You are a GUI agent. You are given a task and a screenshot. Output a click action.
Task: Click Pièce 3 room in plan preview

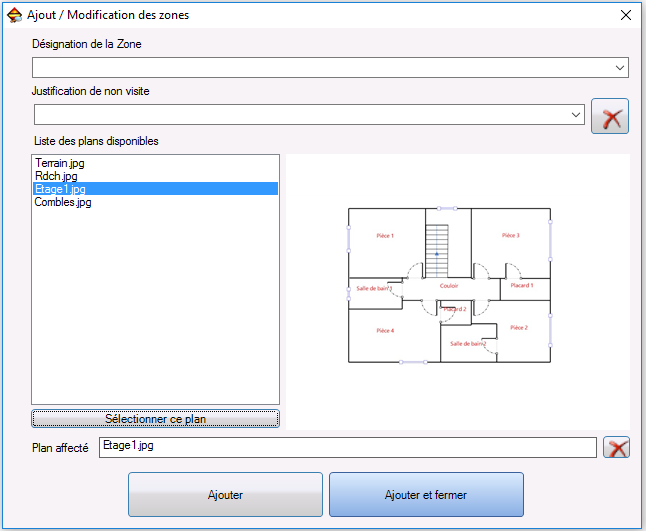[510, 236]
